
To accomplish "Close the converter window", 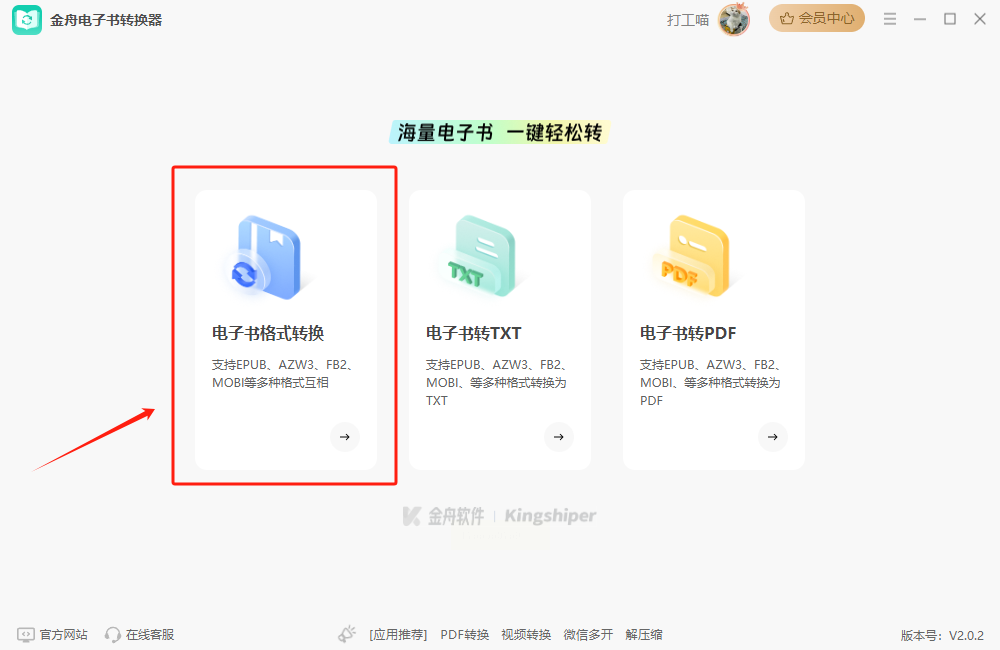I will (980, 19).
